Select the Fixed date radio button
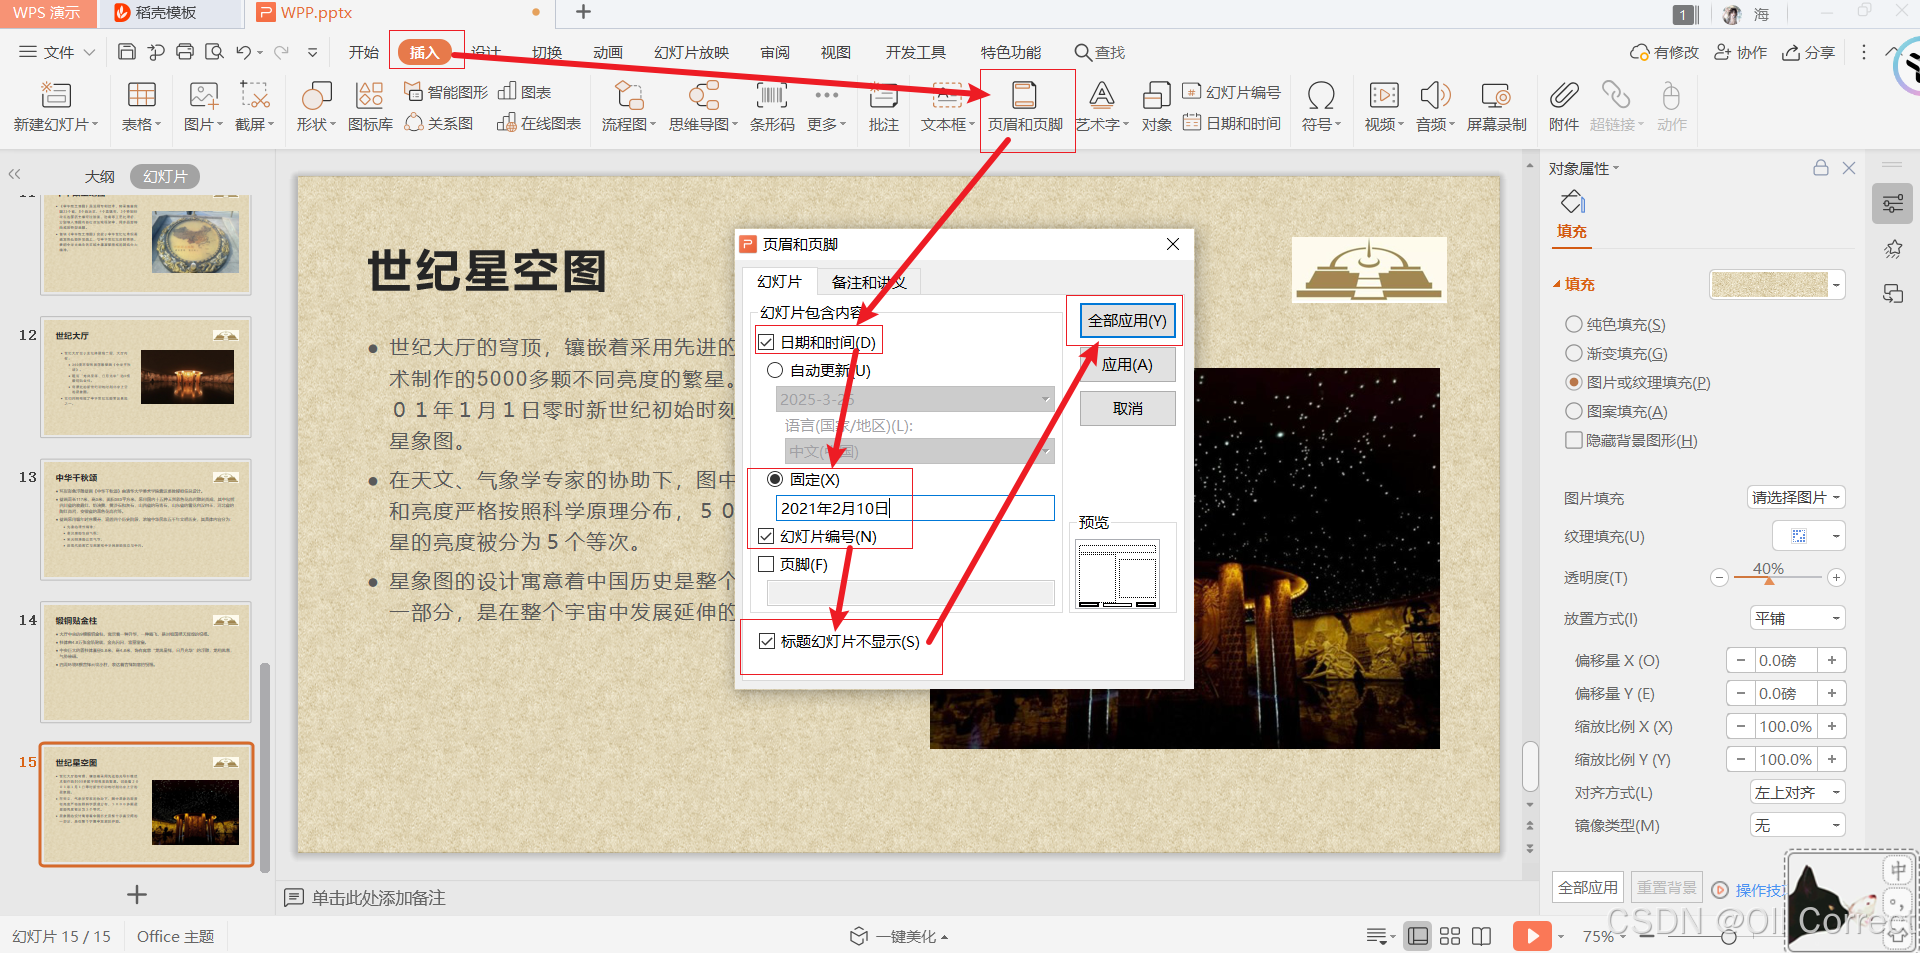The image size is (1920, 953). pos(775,480)
